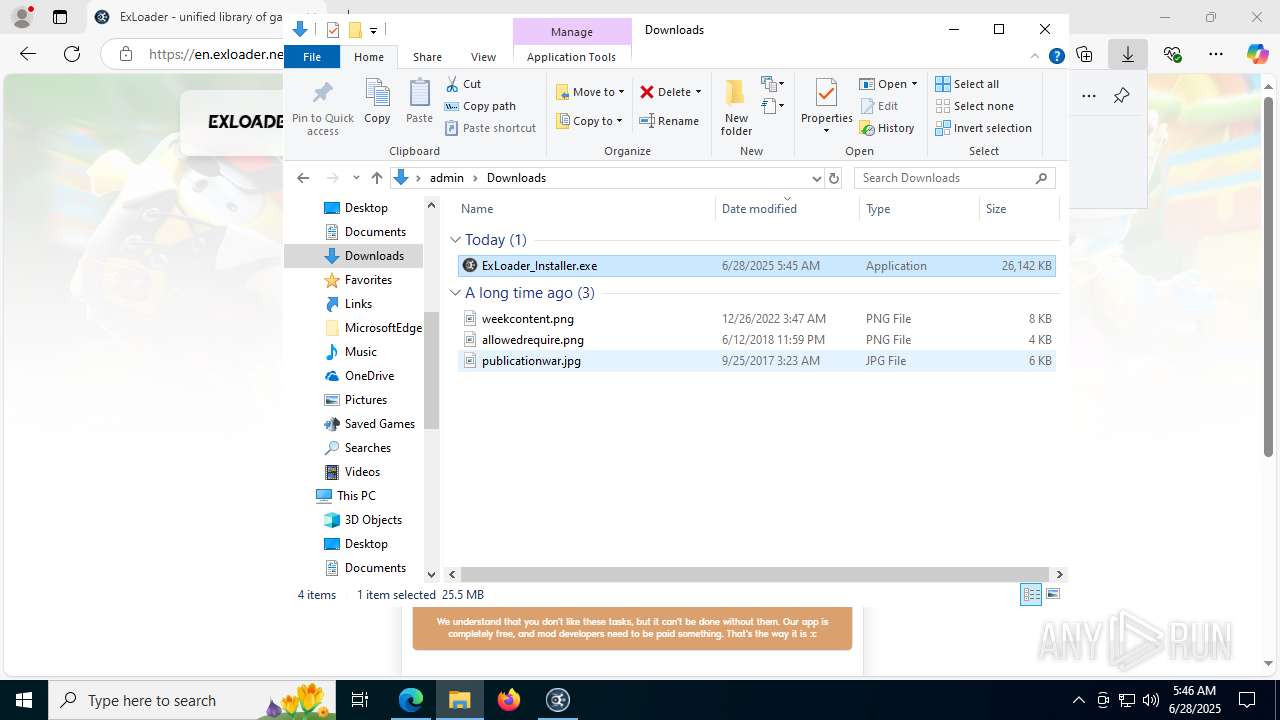Switch to Details view layout icon
Viewport: 1280px width, 720px height.
1031,594
